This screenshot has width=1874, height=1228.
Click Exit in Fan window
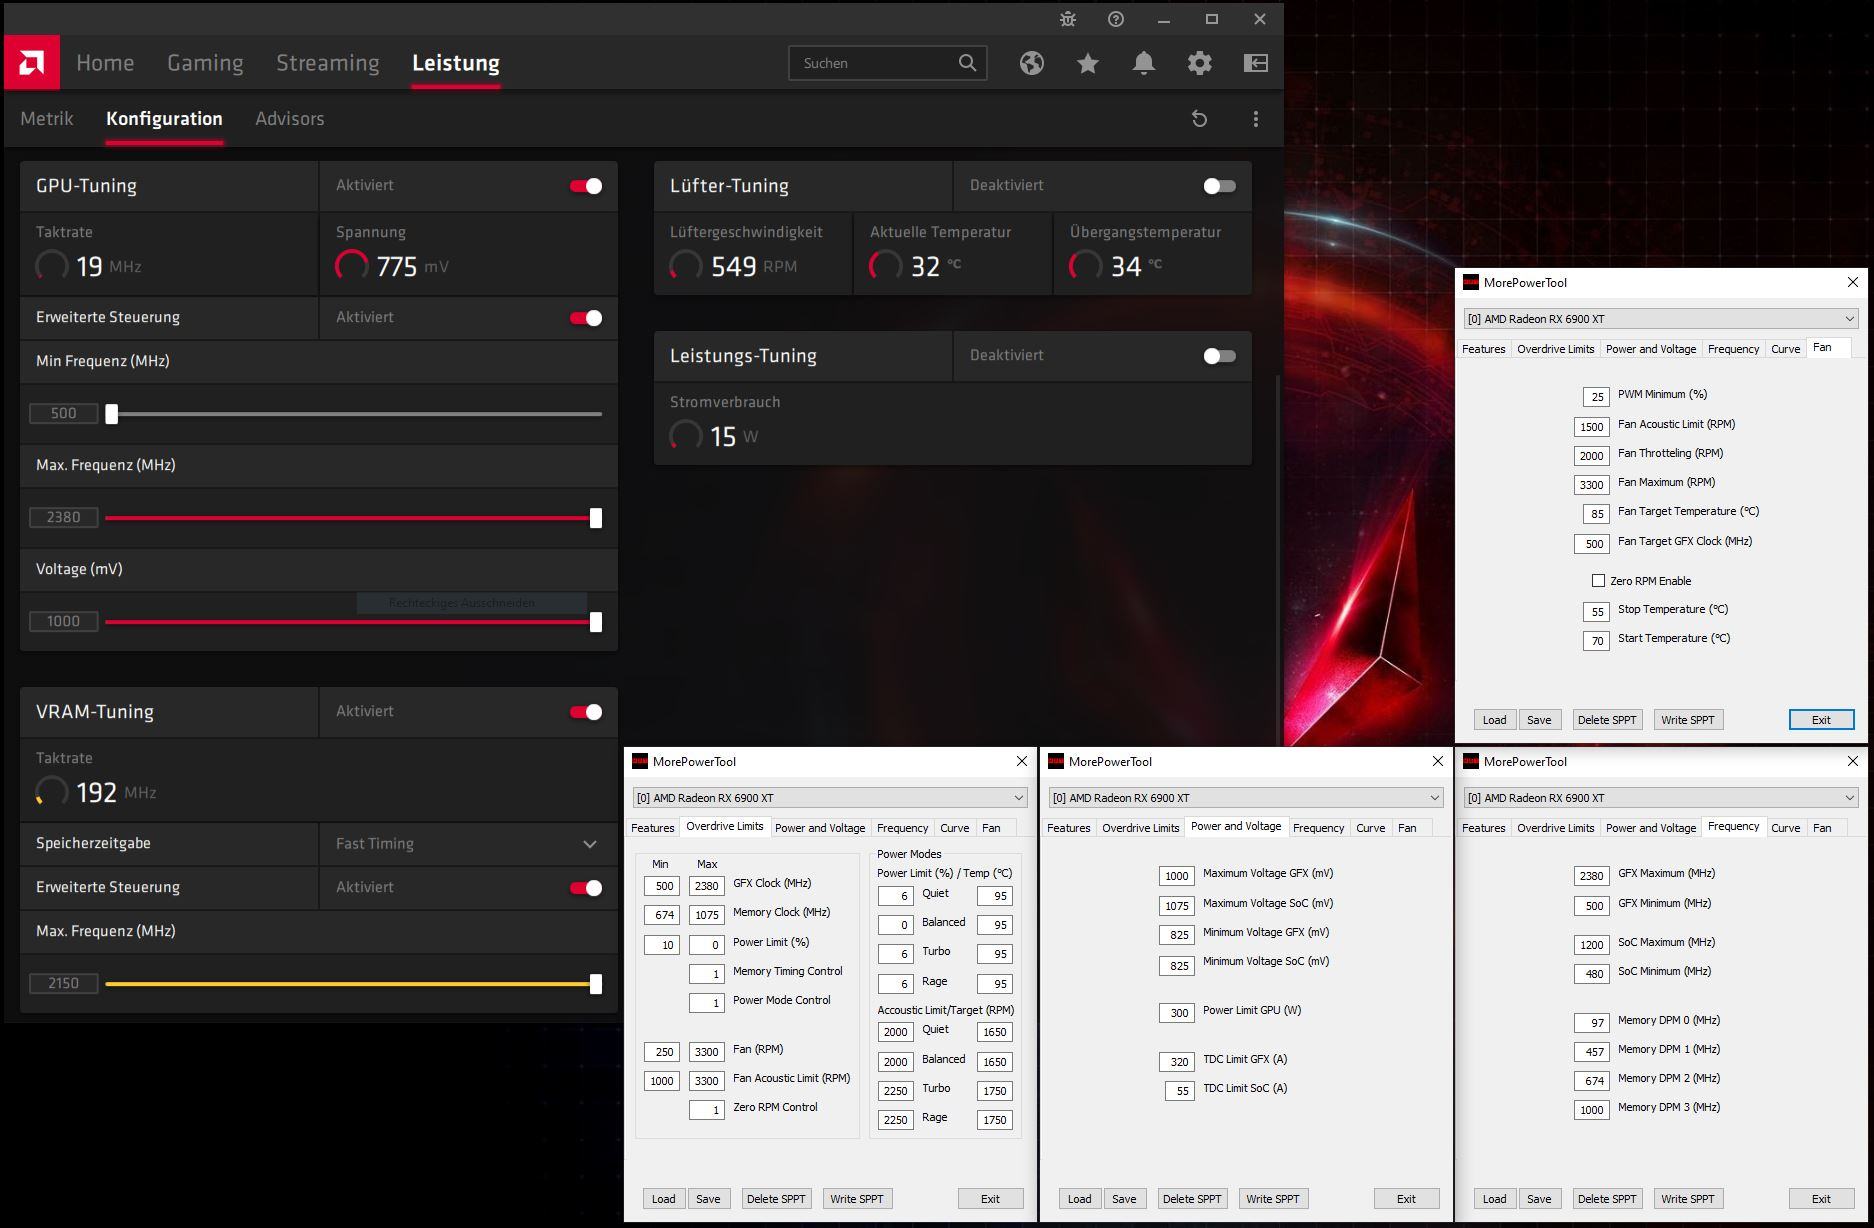coord(1821,720)
